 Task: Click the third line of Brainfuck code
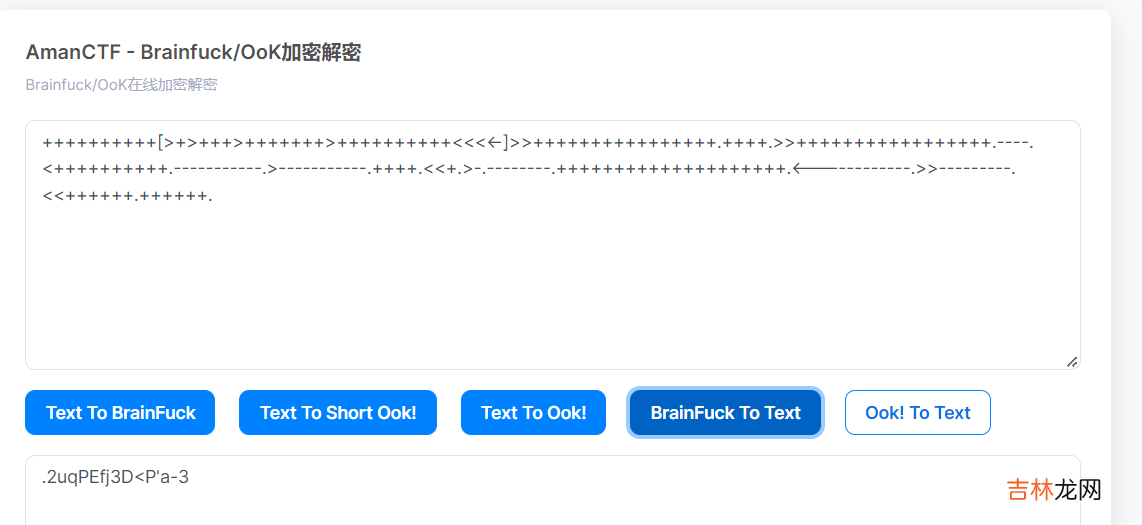point(127,195)
